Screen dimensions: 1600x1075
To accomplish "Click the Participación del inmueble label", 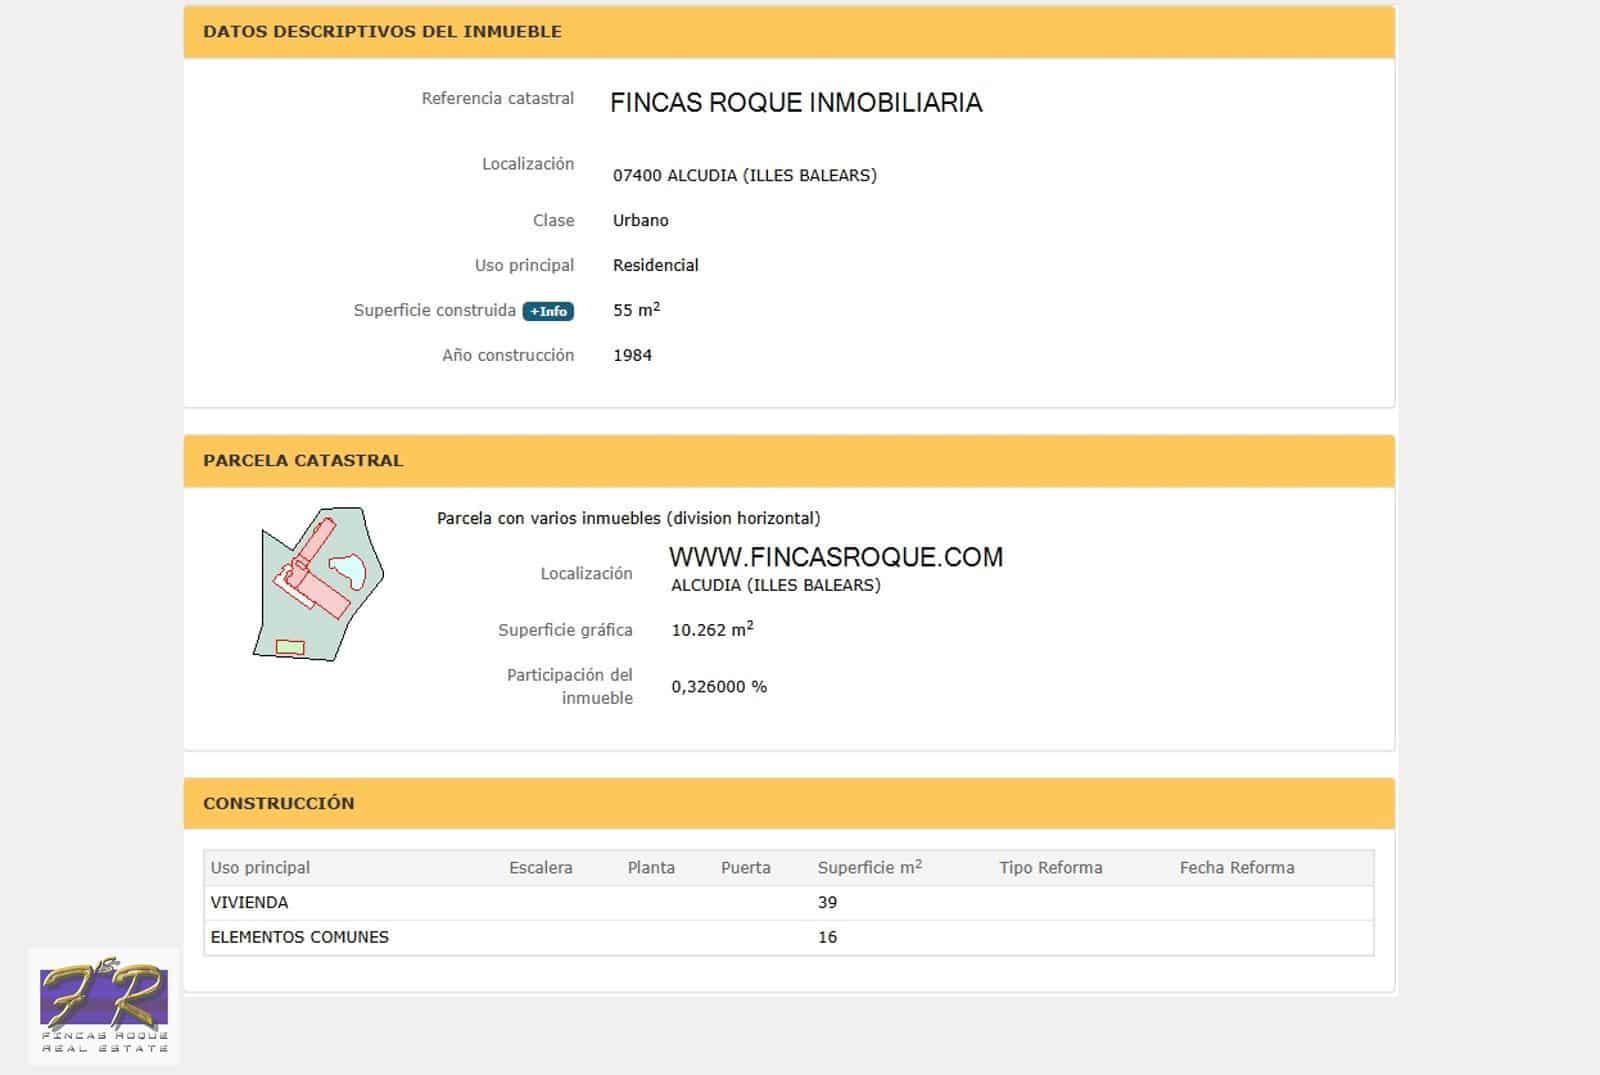I will (570, 686).
